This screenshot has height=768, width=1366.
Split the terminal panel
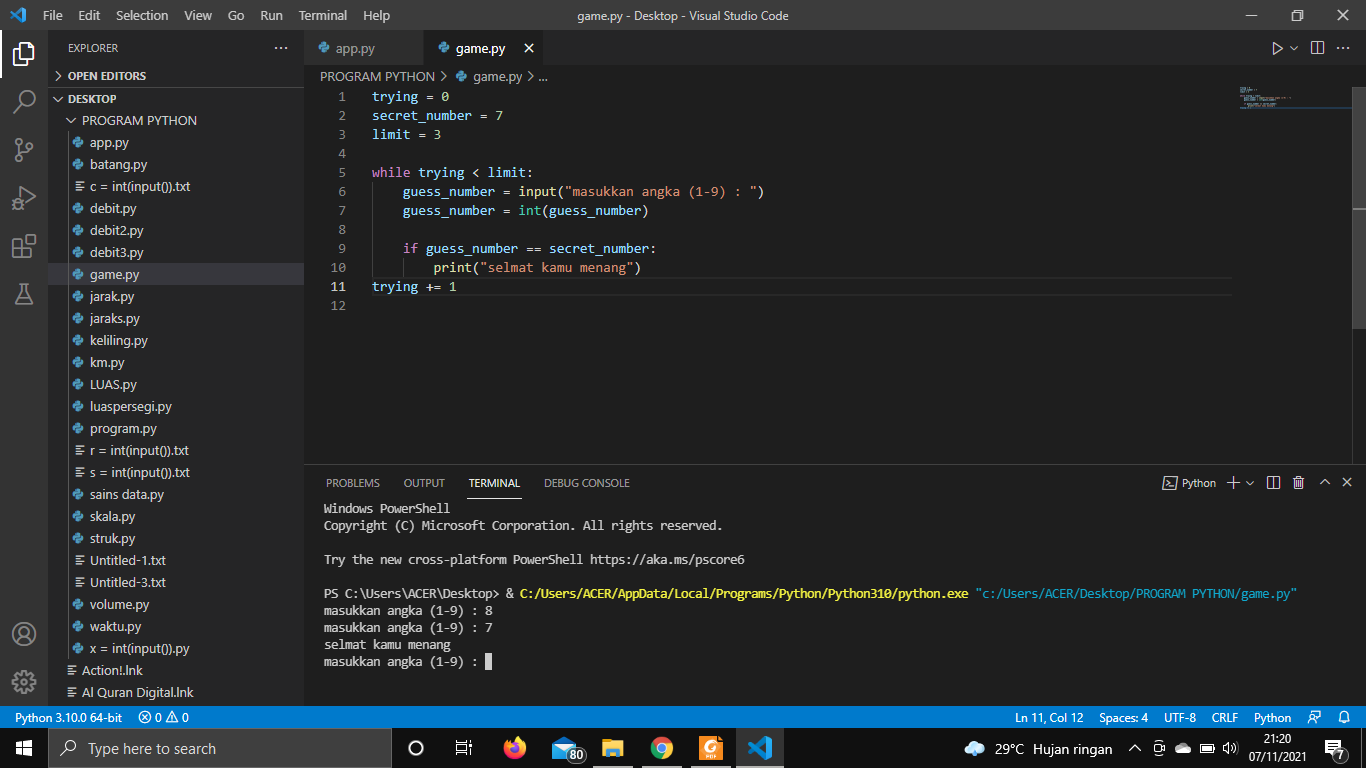pos(1273,483)
